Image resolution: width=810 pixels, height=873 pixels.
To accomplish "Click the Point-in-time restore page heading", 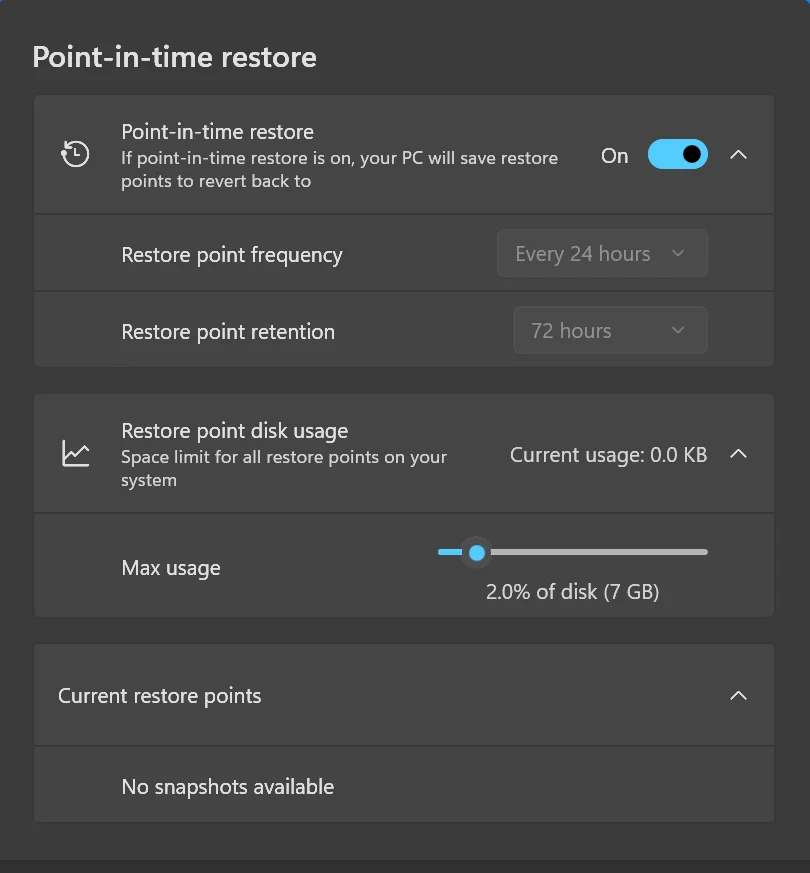I will click(x=175, y=57).
